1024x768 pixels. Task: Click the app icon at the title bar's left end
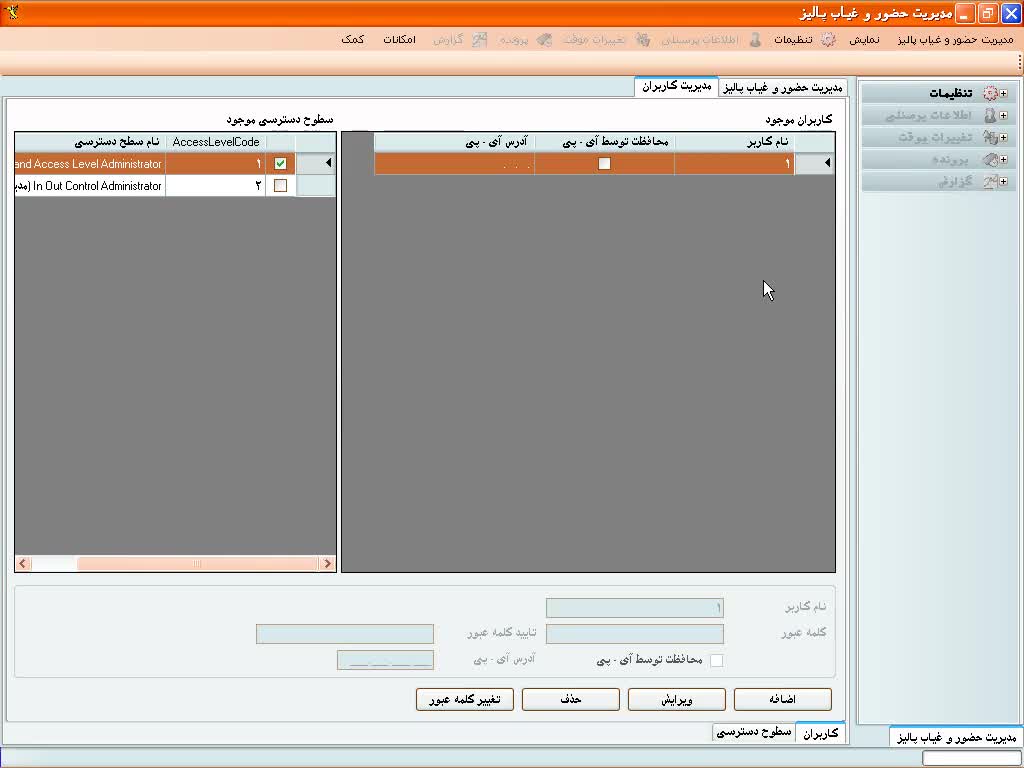pyautogui.click(x=12, y=13)
